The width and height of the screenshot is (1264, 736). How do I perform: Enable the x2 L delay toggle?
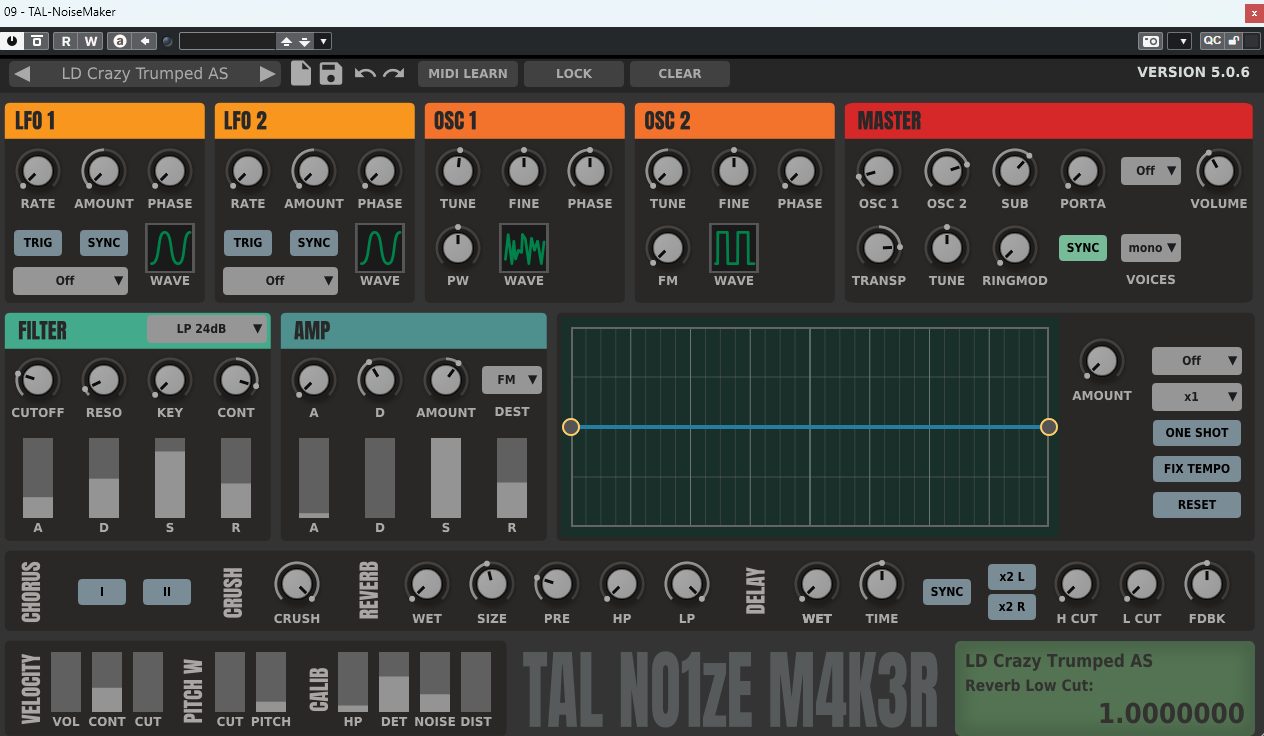[x=1011, y=576]
